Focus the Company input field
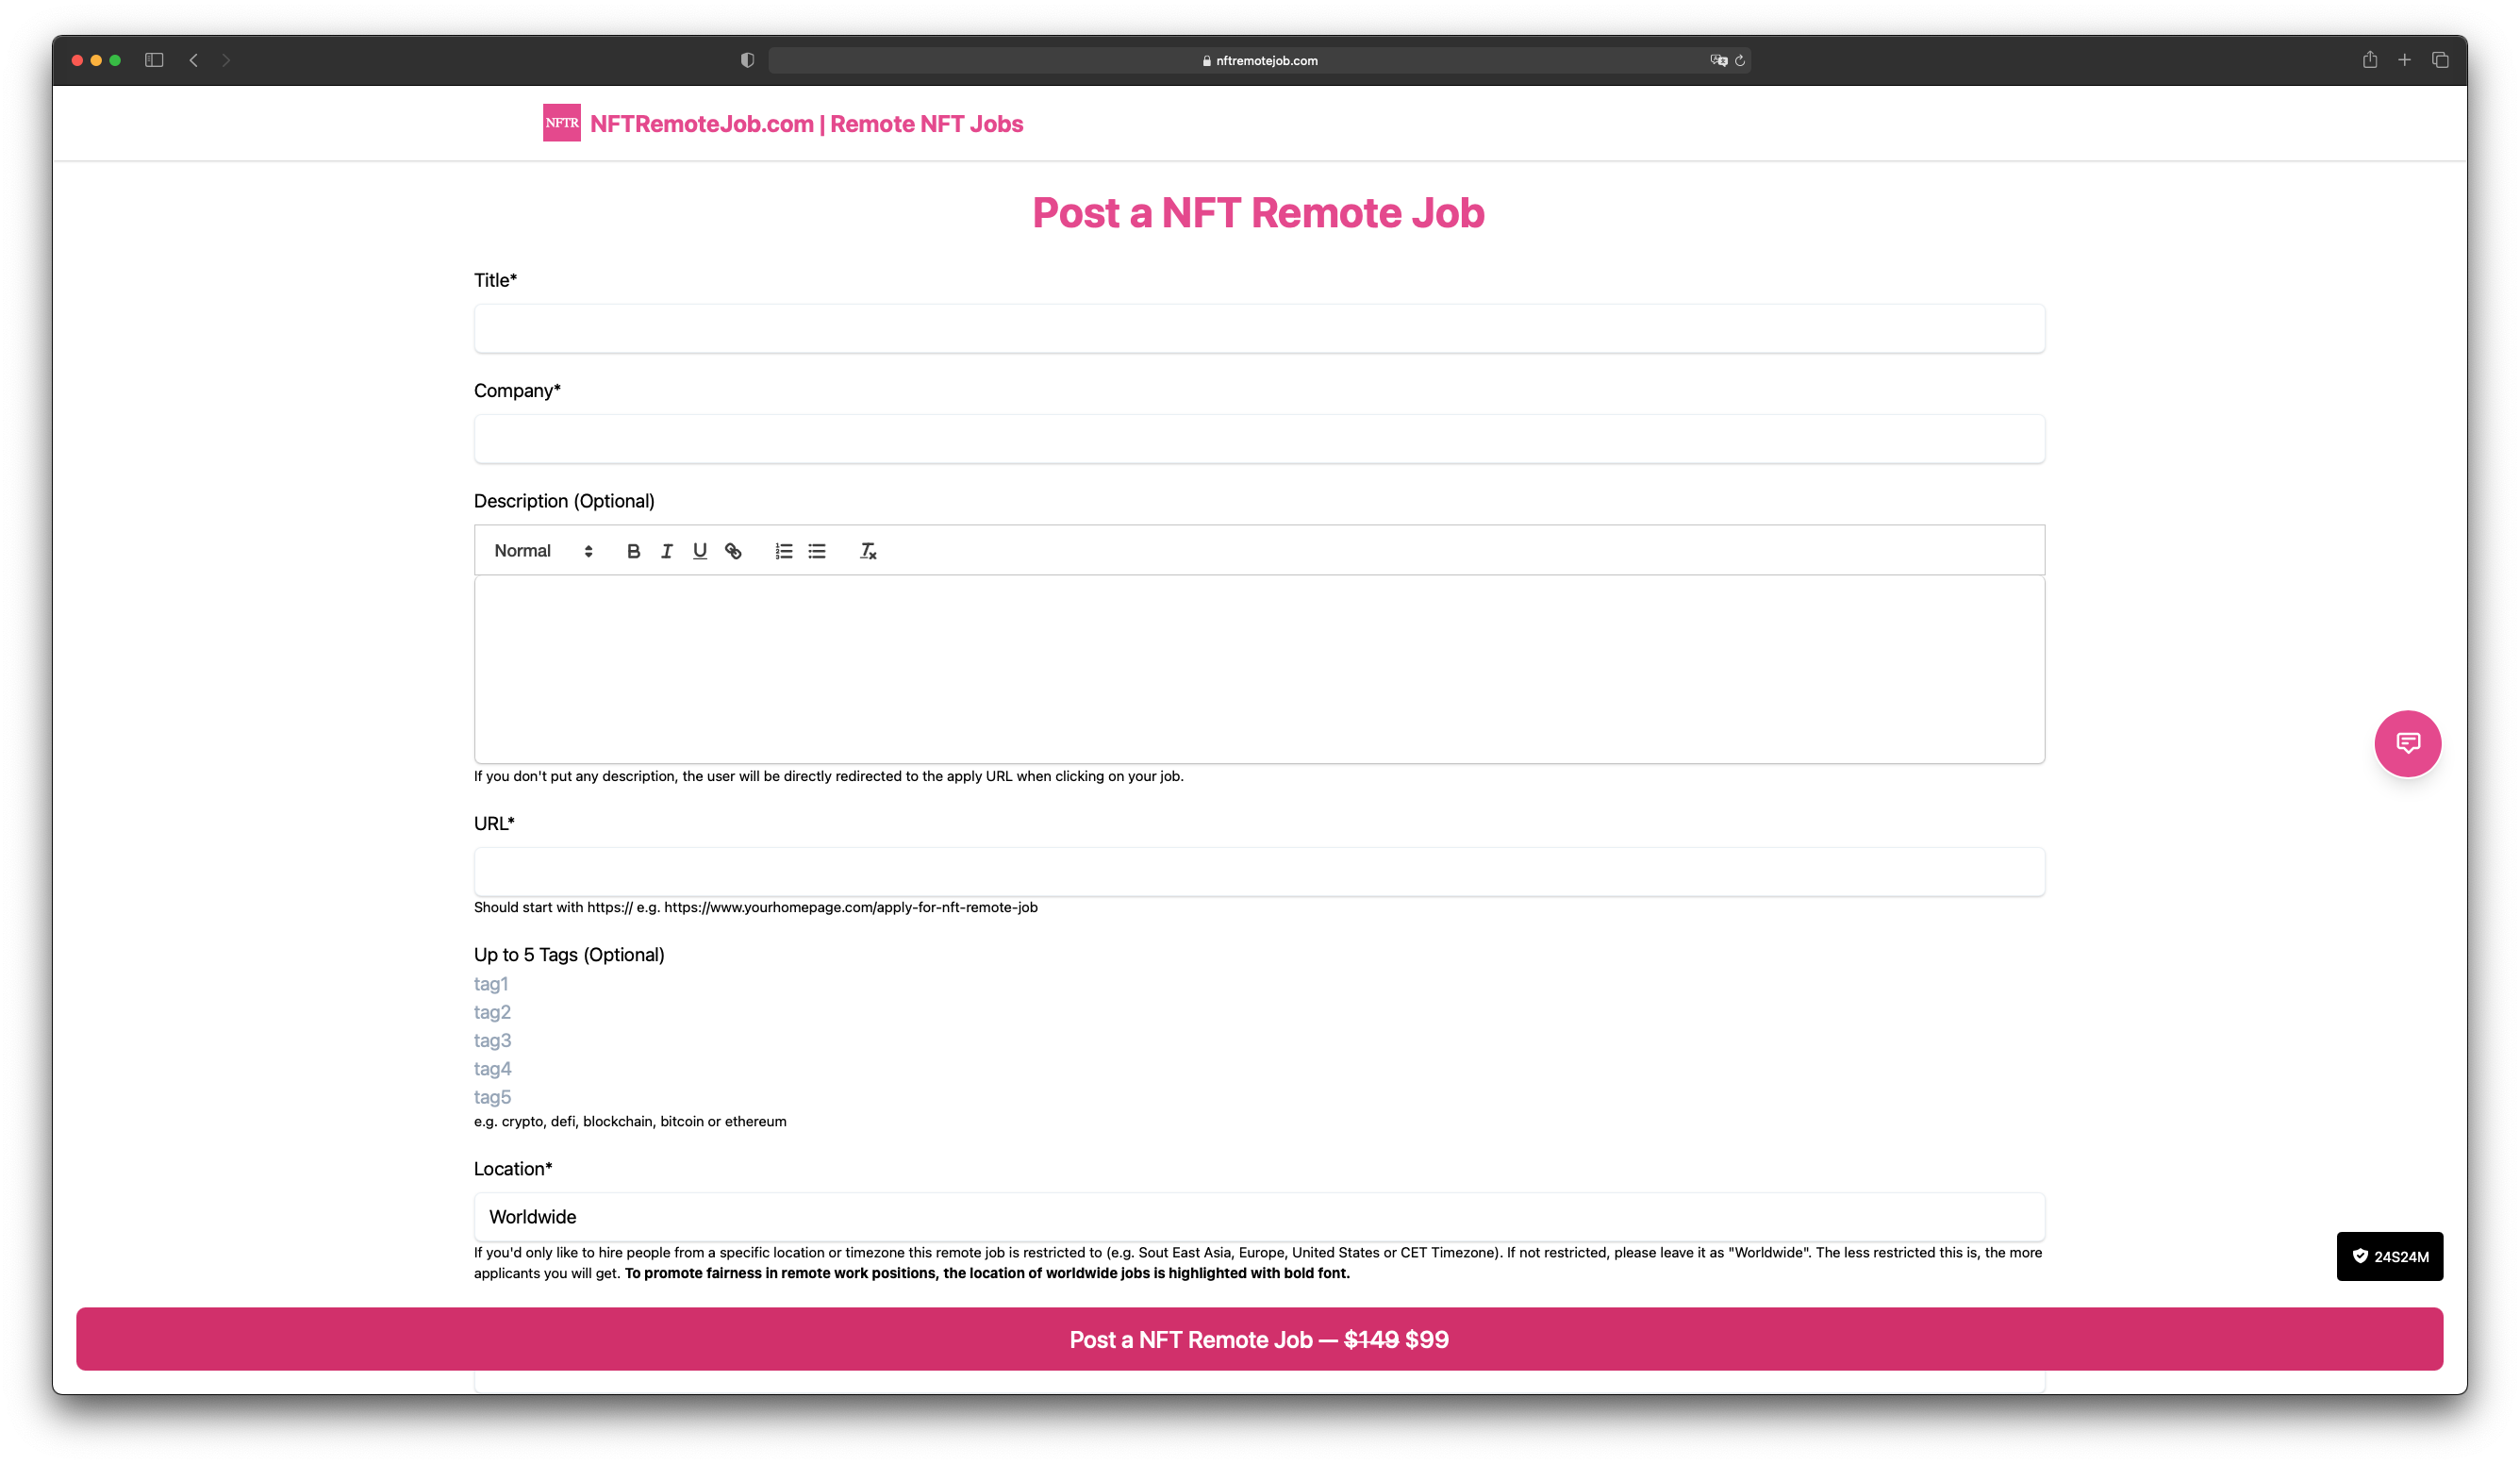Image resolution: width=2520 pixels, height=1464 pixels. 1259,439
